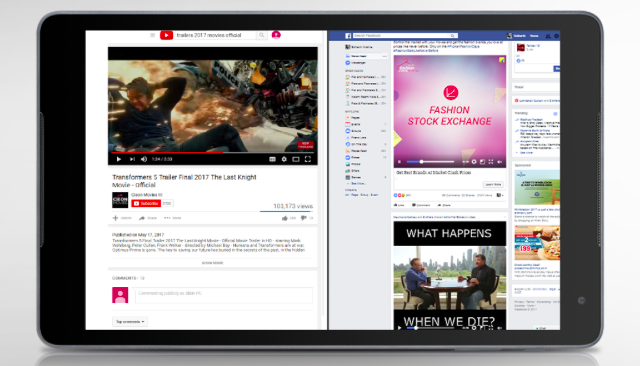
Task: Open the Top comments sort dropdown
Action: point(130,322)
